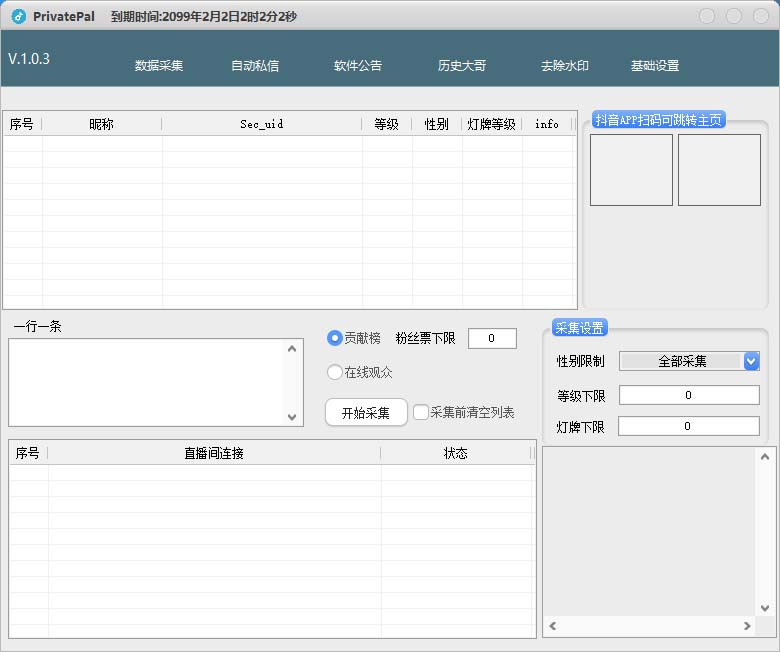Open the 去除水印 tab
This screenshot has width=780, height=652.
[565, 66]
